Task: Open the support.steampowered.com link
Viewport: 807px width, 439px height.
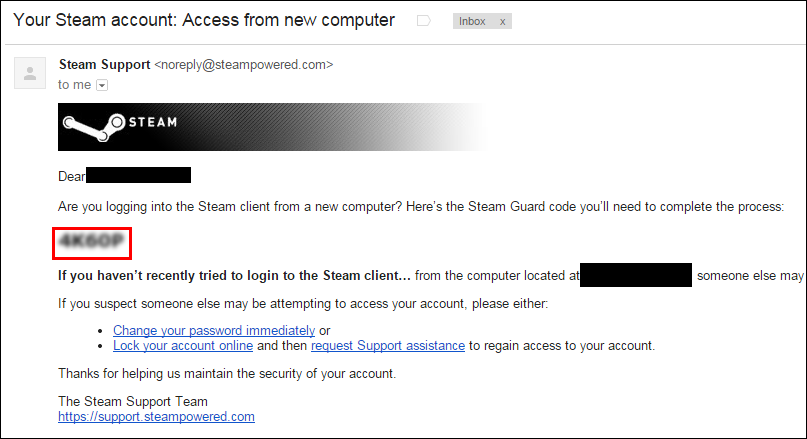Action: pos(156,416)
